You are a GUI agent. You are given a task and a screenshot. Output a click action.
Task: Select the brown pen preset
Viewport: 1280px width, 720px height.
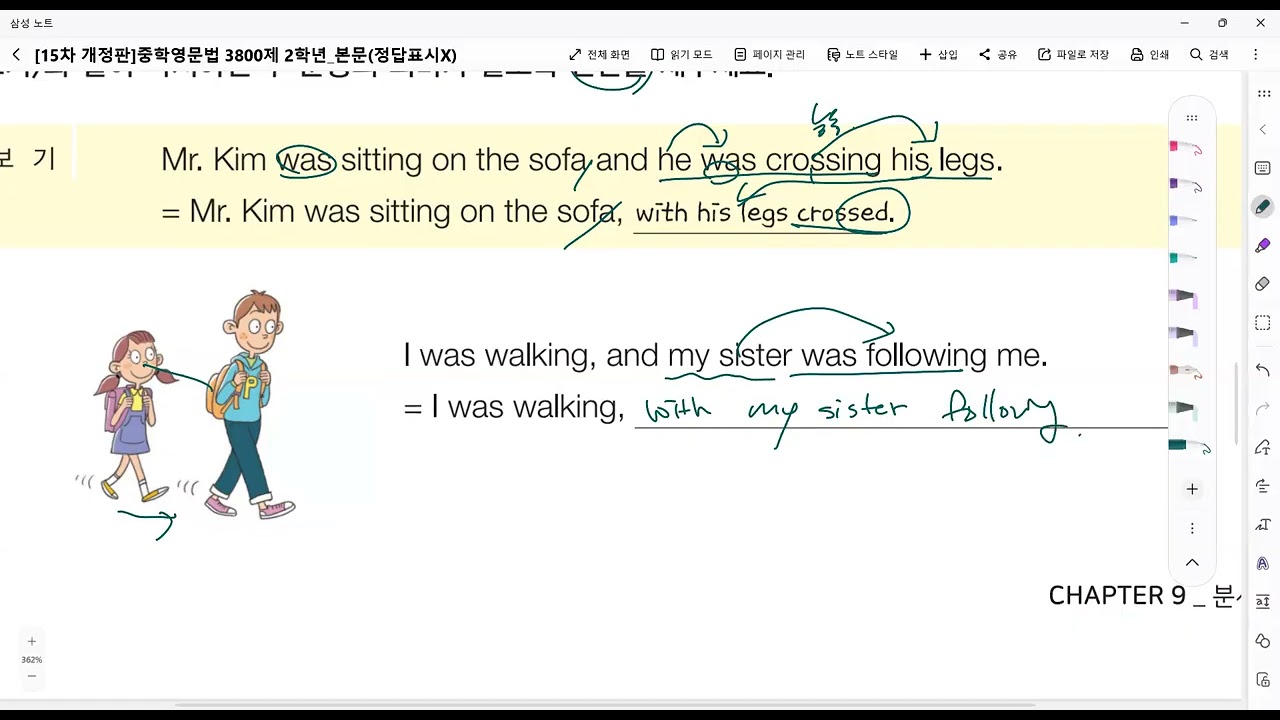click(1186, 371)
